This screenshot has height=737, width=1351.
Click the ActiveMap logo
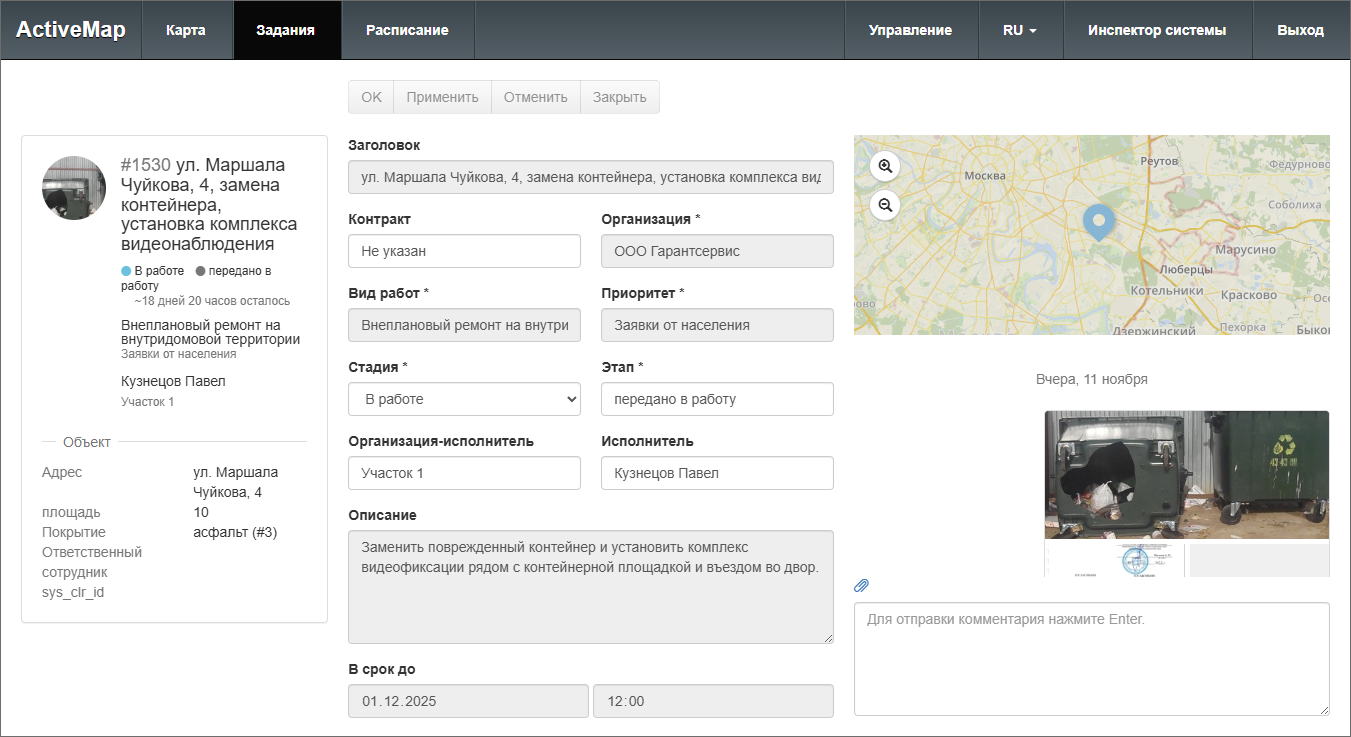pos(71,30)
